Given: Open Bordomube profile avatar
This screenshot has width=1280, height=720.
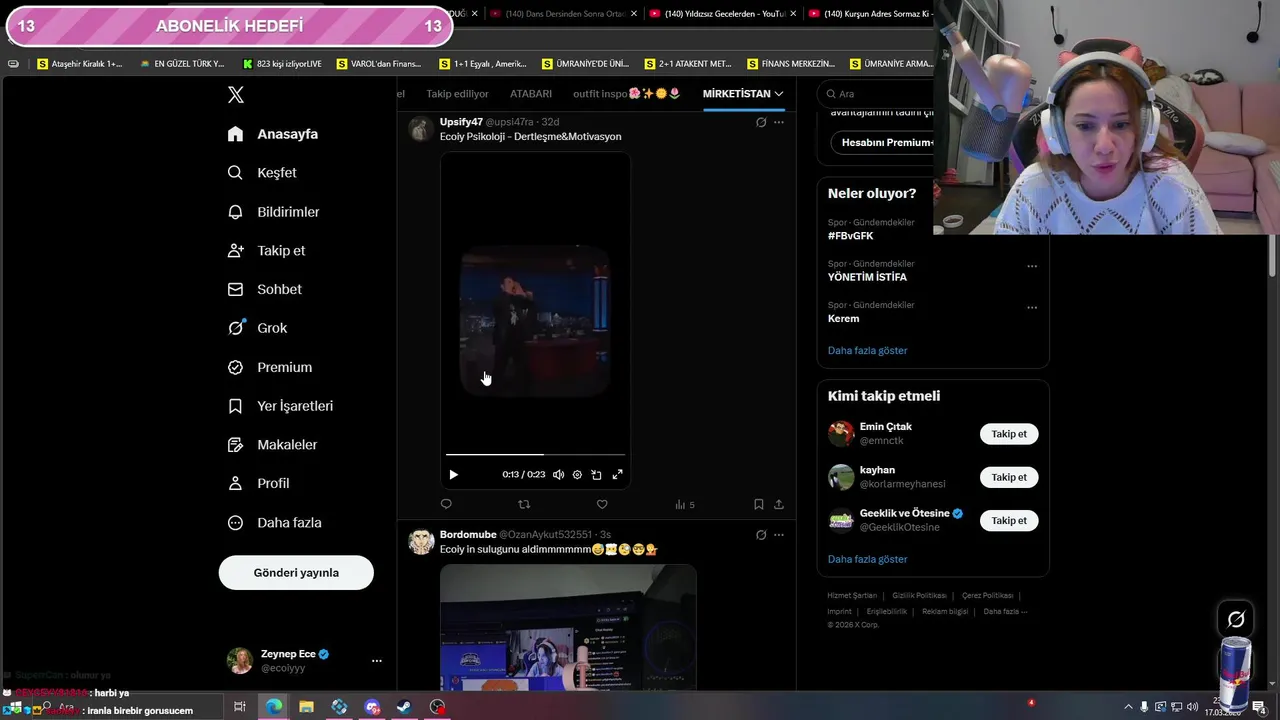Looking at the screenshot, I should [x=421, y=542].
